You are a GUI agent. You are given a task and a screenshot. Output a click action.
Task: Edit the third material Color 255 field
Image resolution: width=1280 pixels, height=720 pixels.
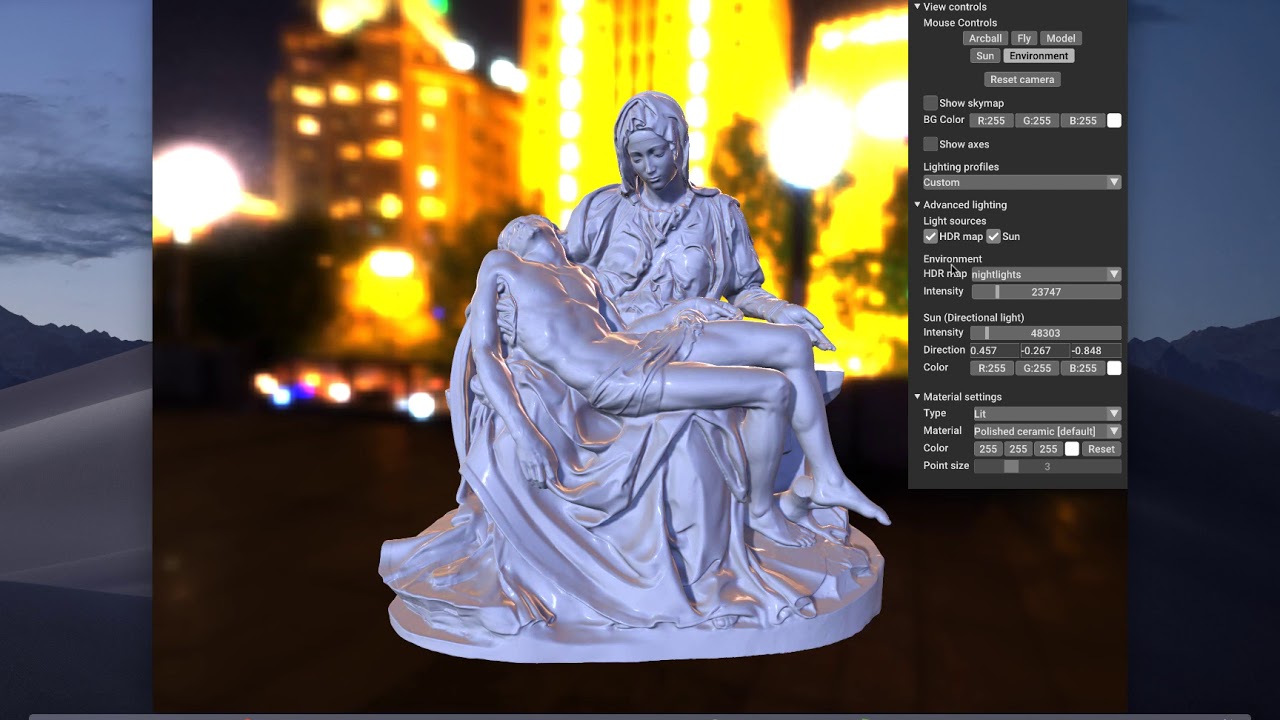[x=1048, y=449]
